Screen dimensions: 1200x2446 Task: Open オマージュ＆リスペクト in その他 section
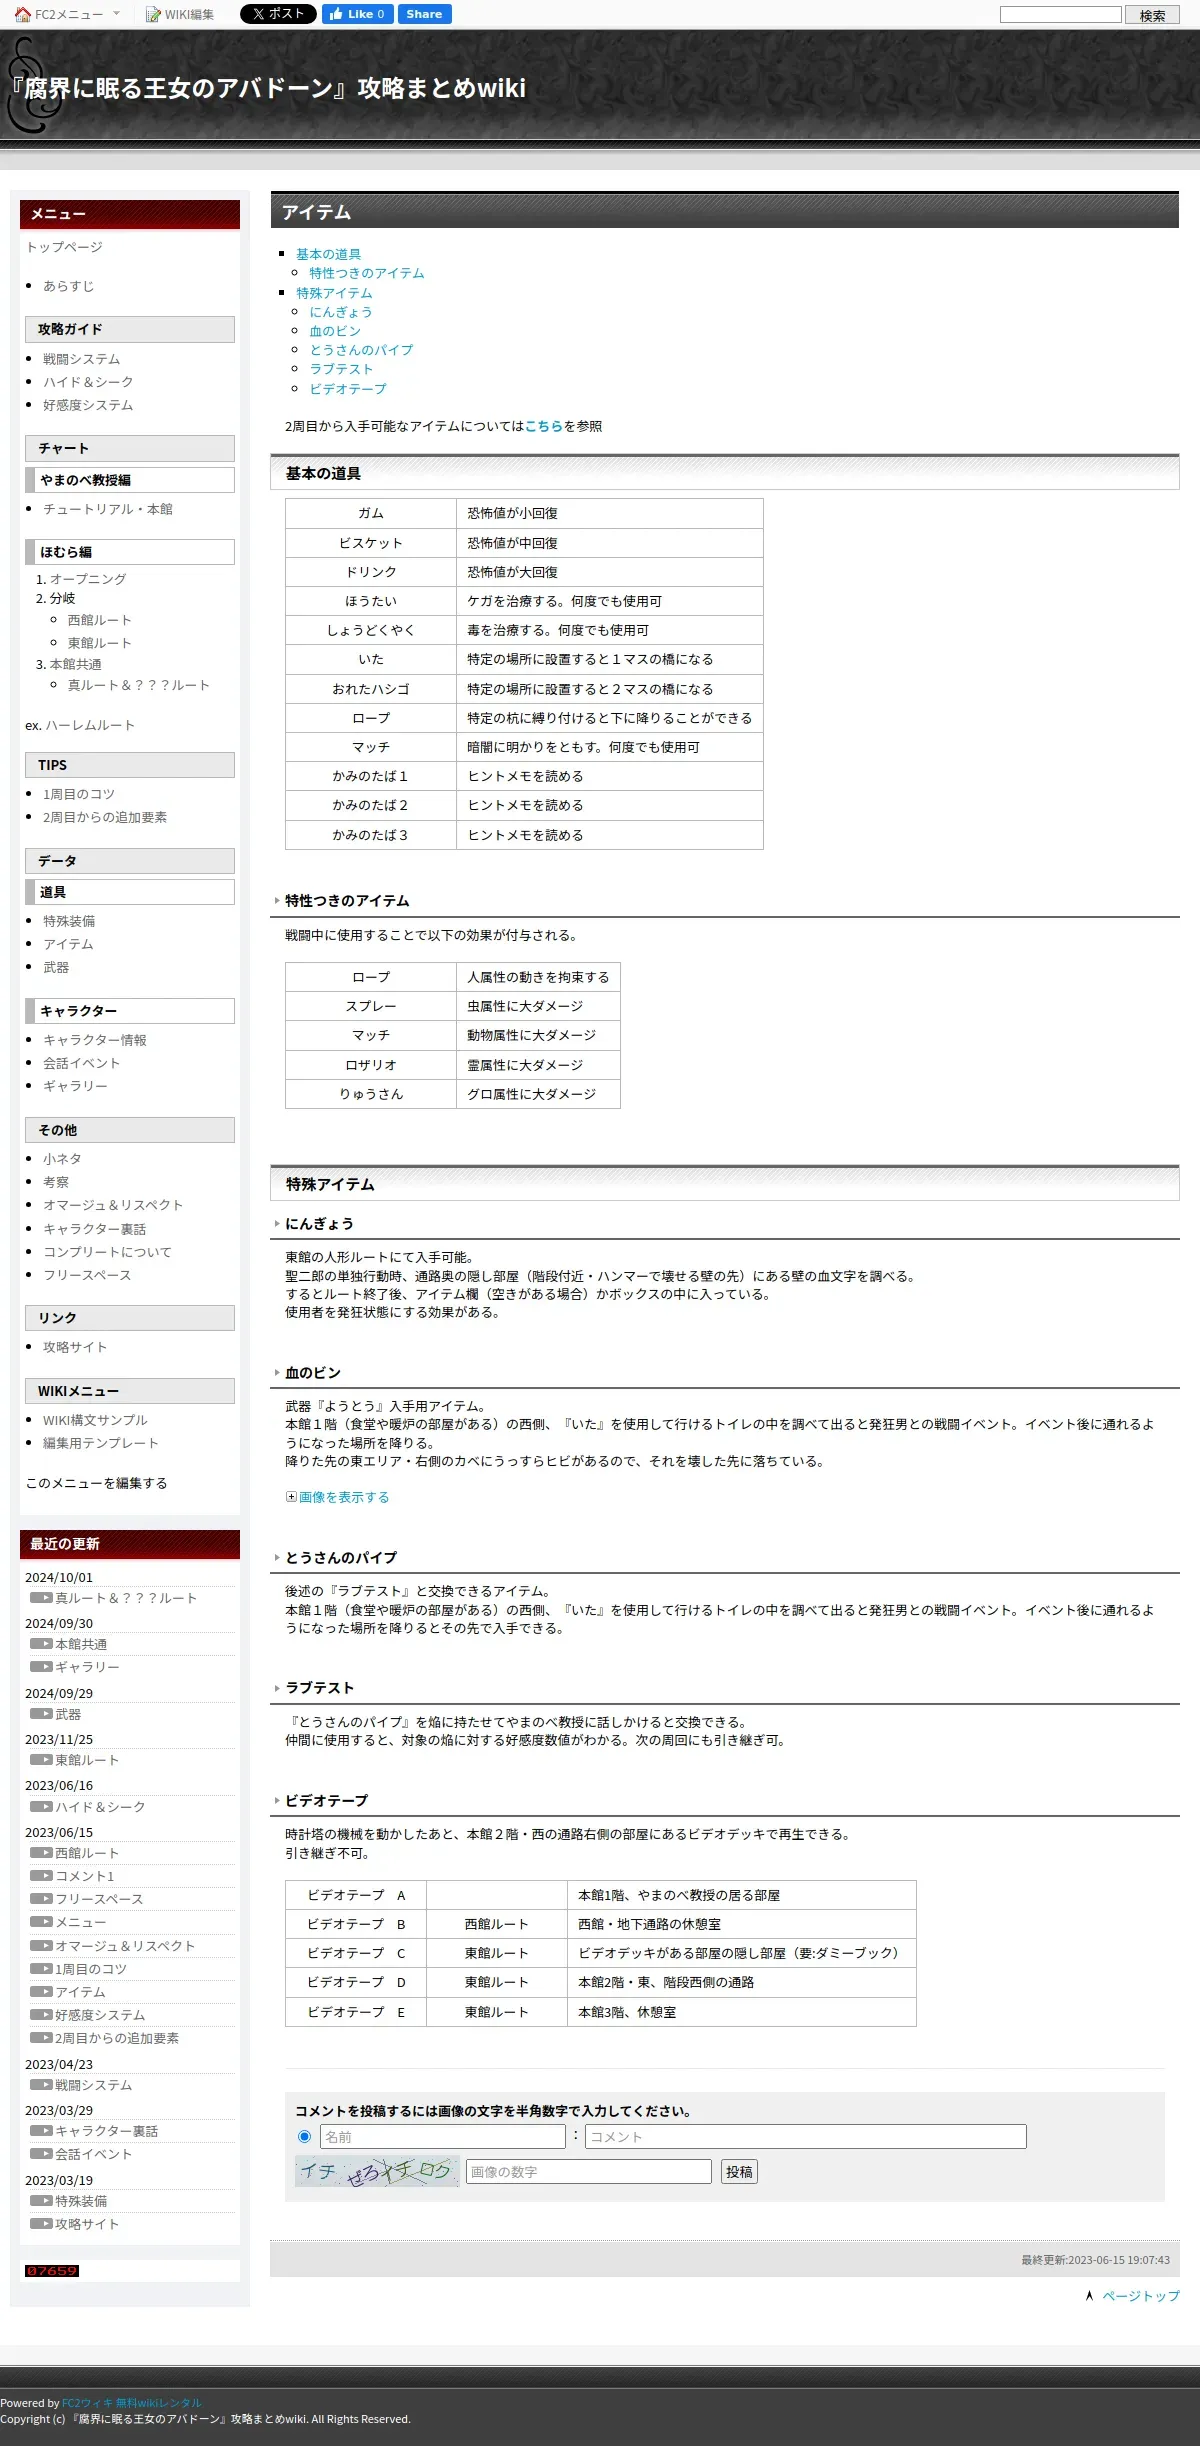pyautogui.click(x=113, y=1205)
